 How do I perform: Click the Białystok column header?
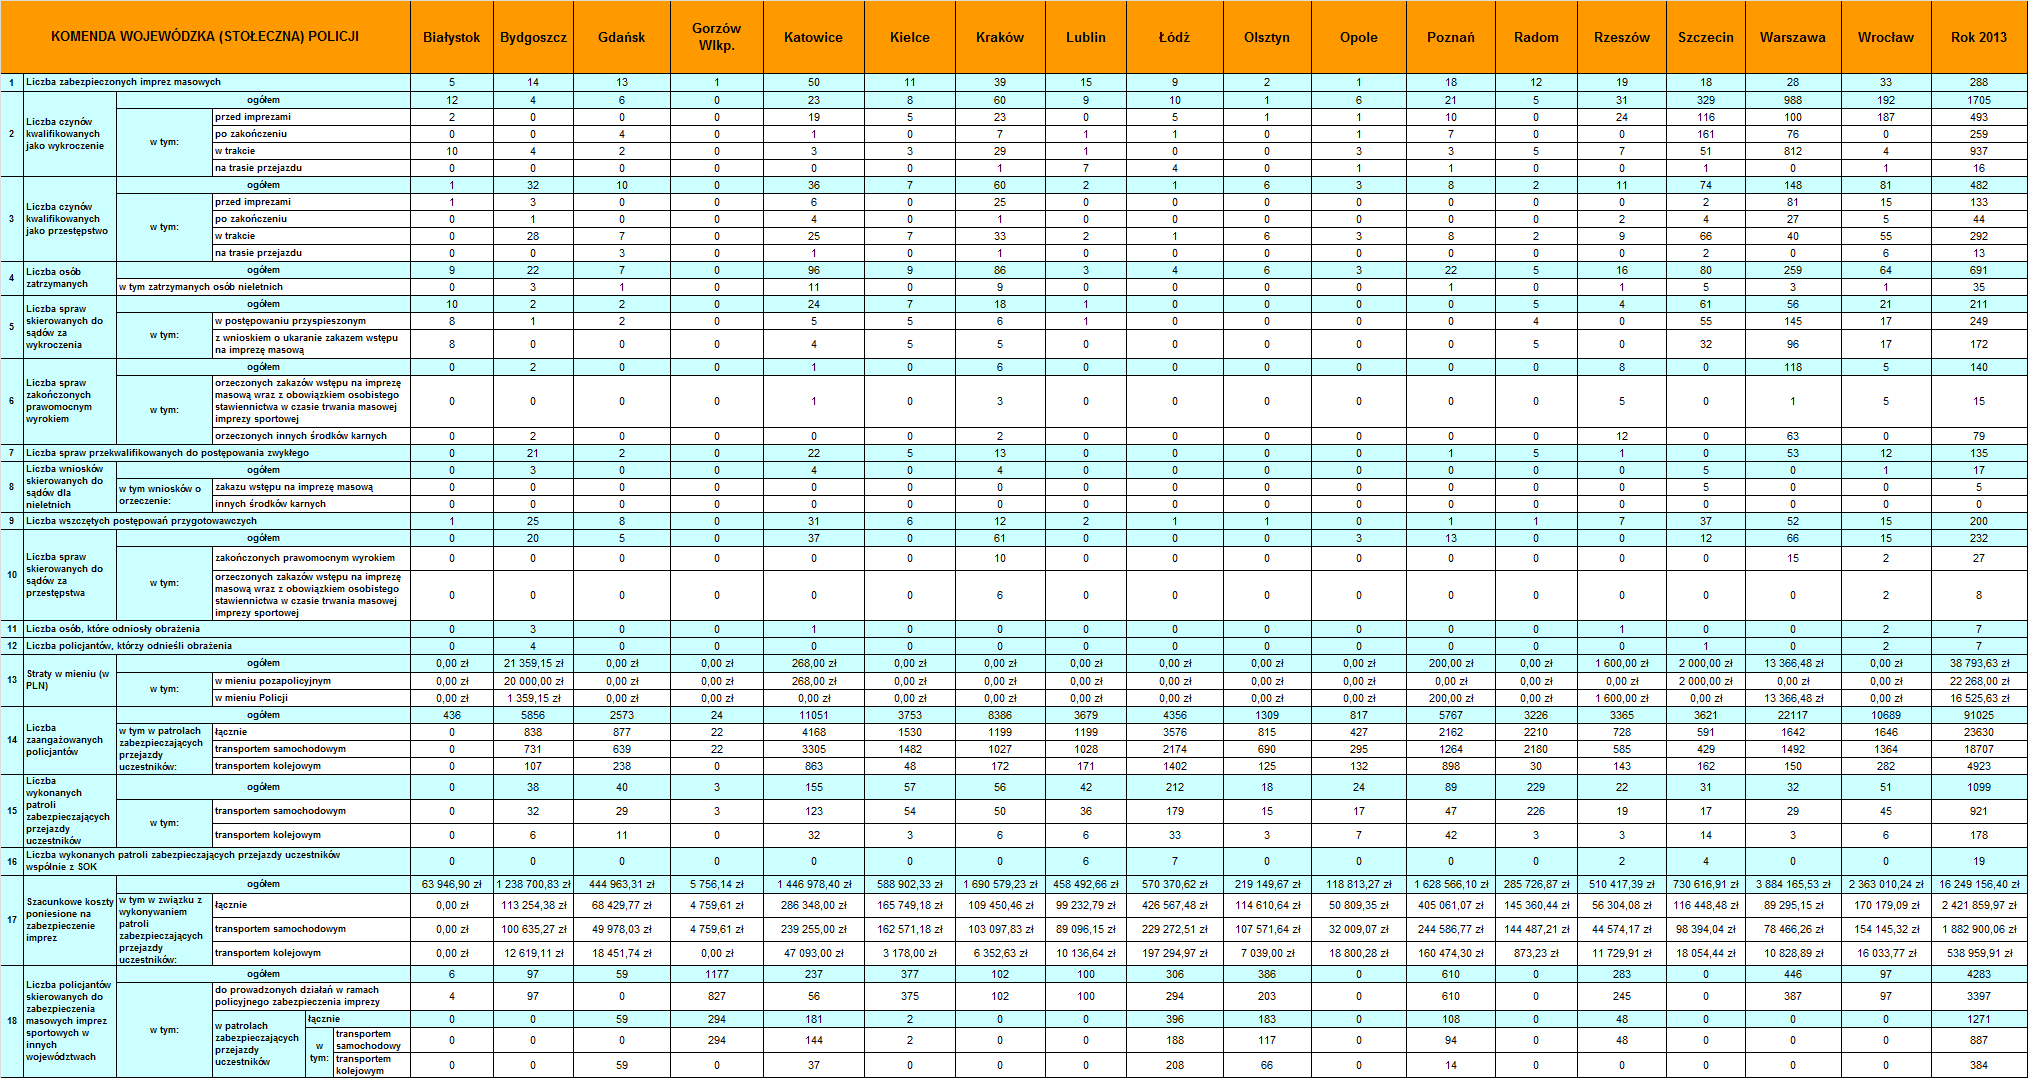[x=451, y=37]
